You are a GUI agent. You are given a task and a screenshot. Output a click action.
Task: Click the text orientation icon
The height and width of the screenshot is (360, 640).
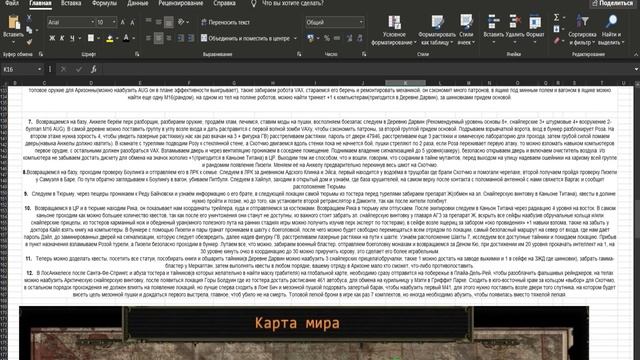[181, 22]
